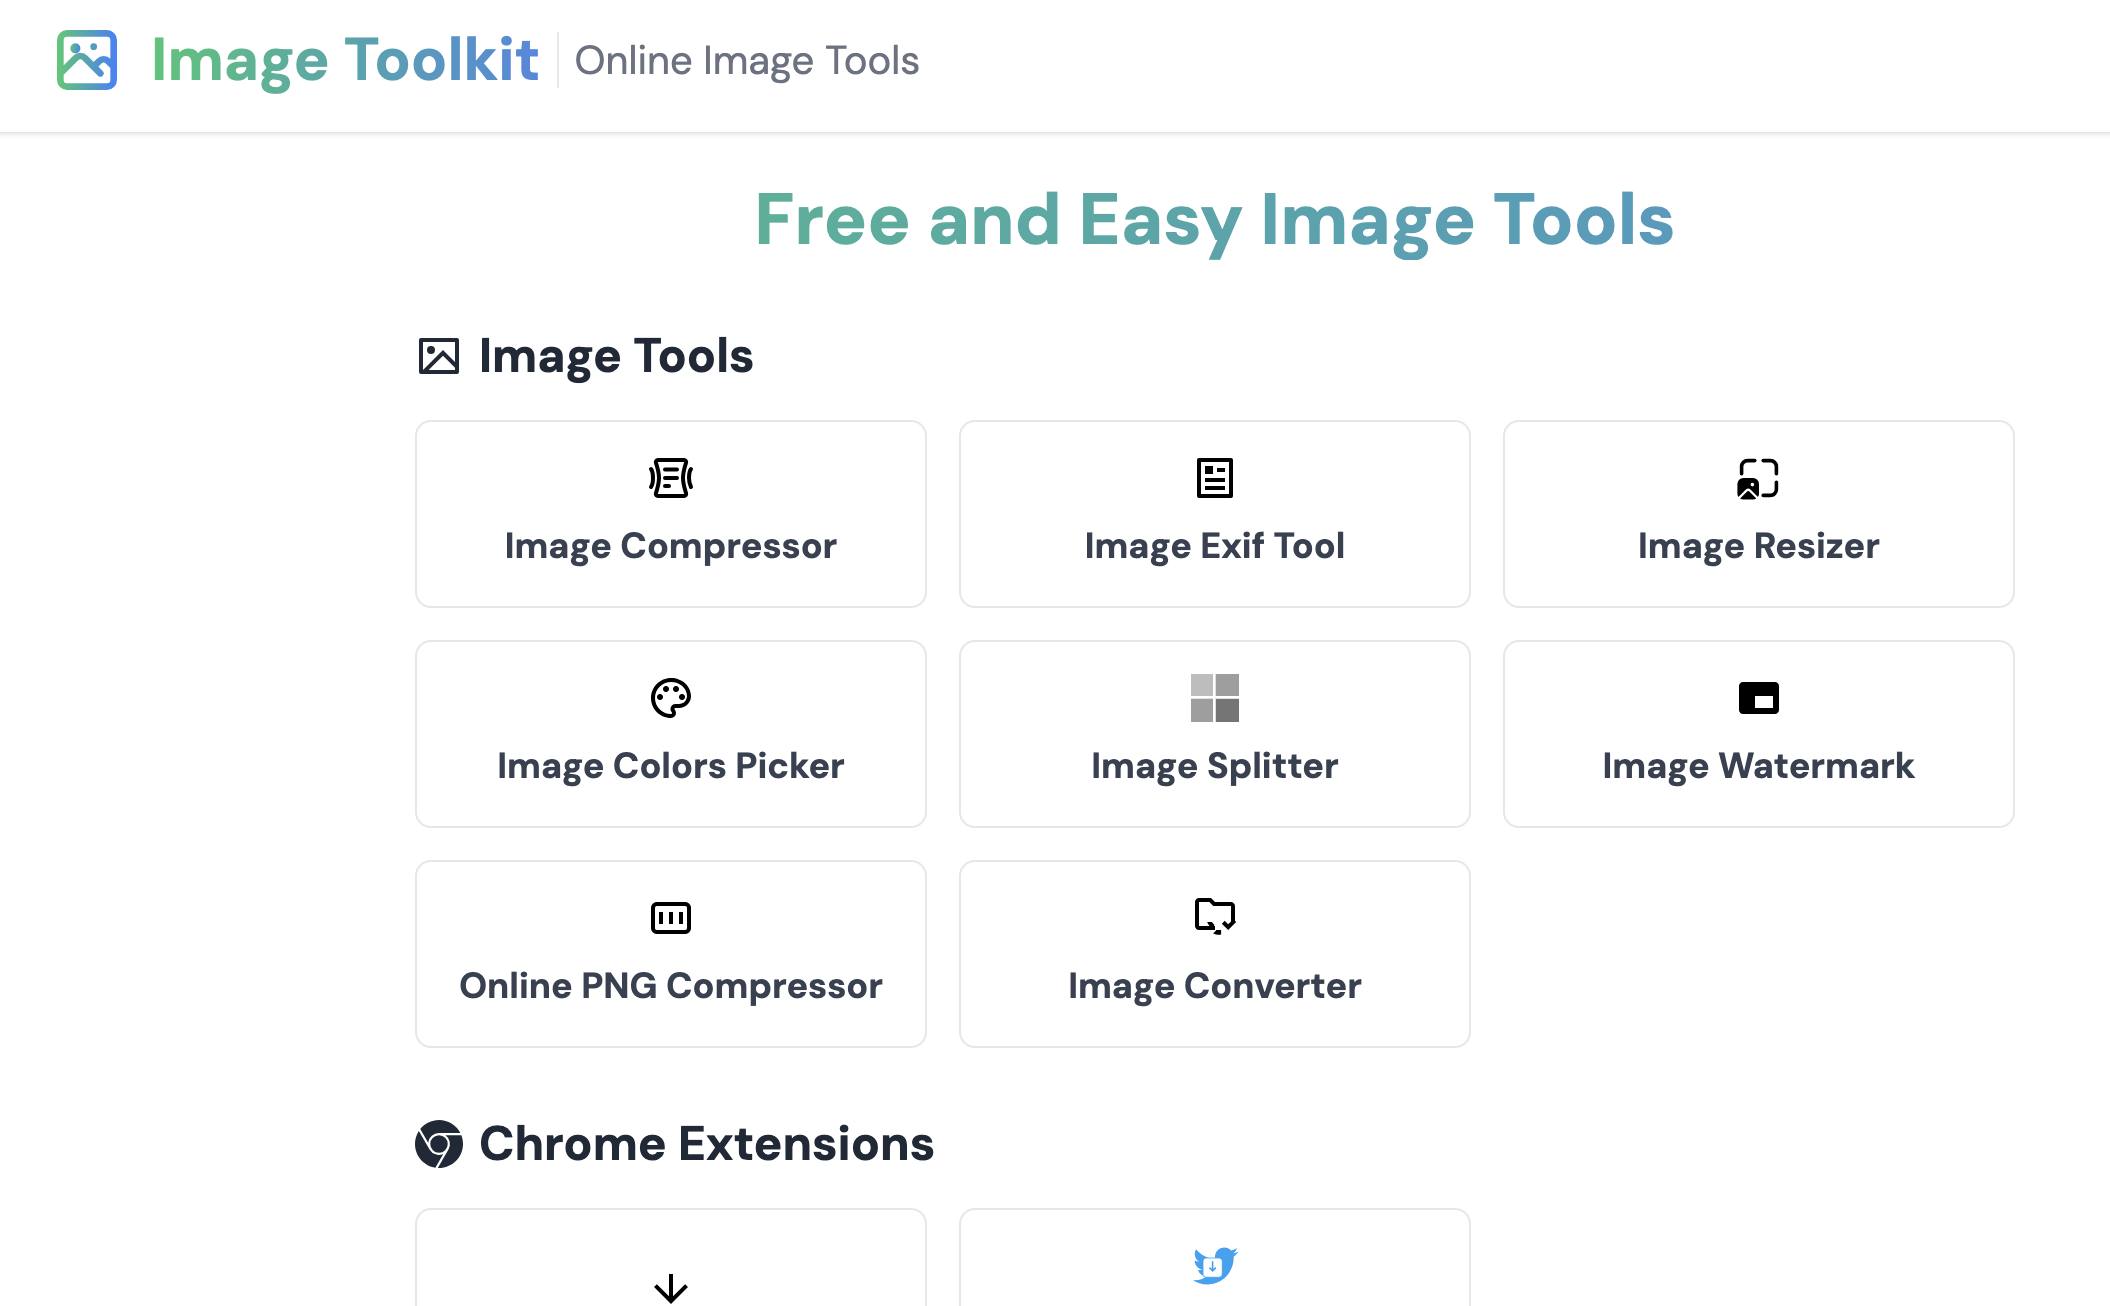The width and height of the screenshot is (2110, 1306).
Task: Click the resize icon above Image Resizer
Action: 1758,477
